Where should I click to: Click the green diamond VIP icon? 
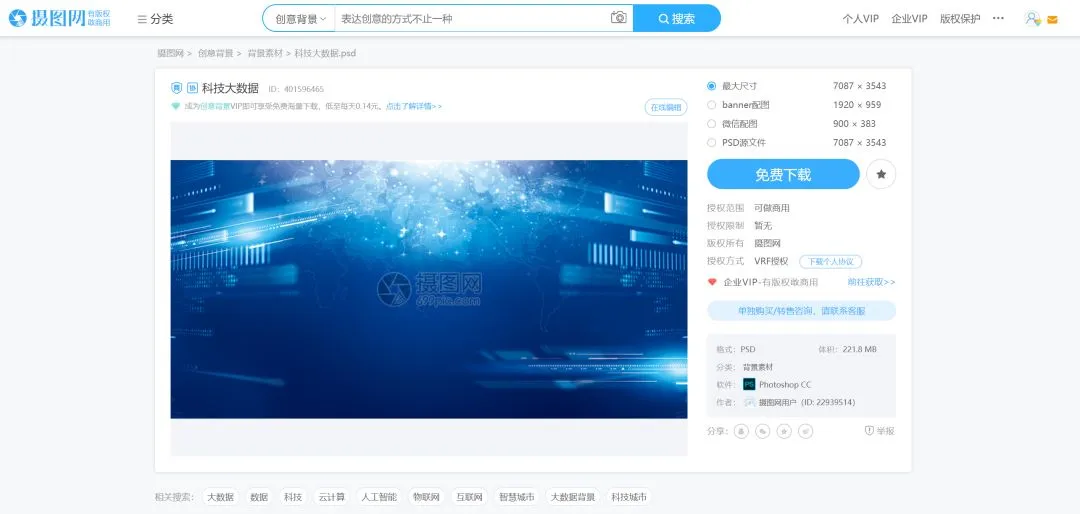(176, 106)
